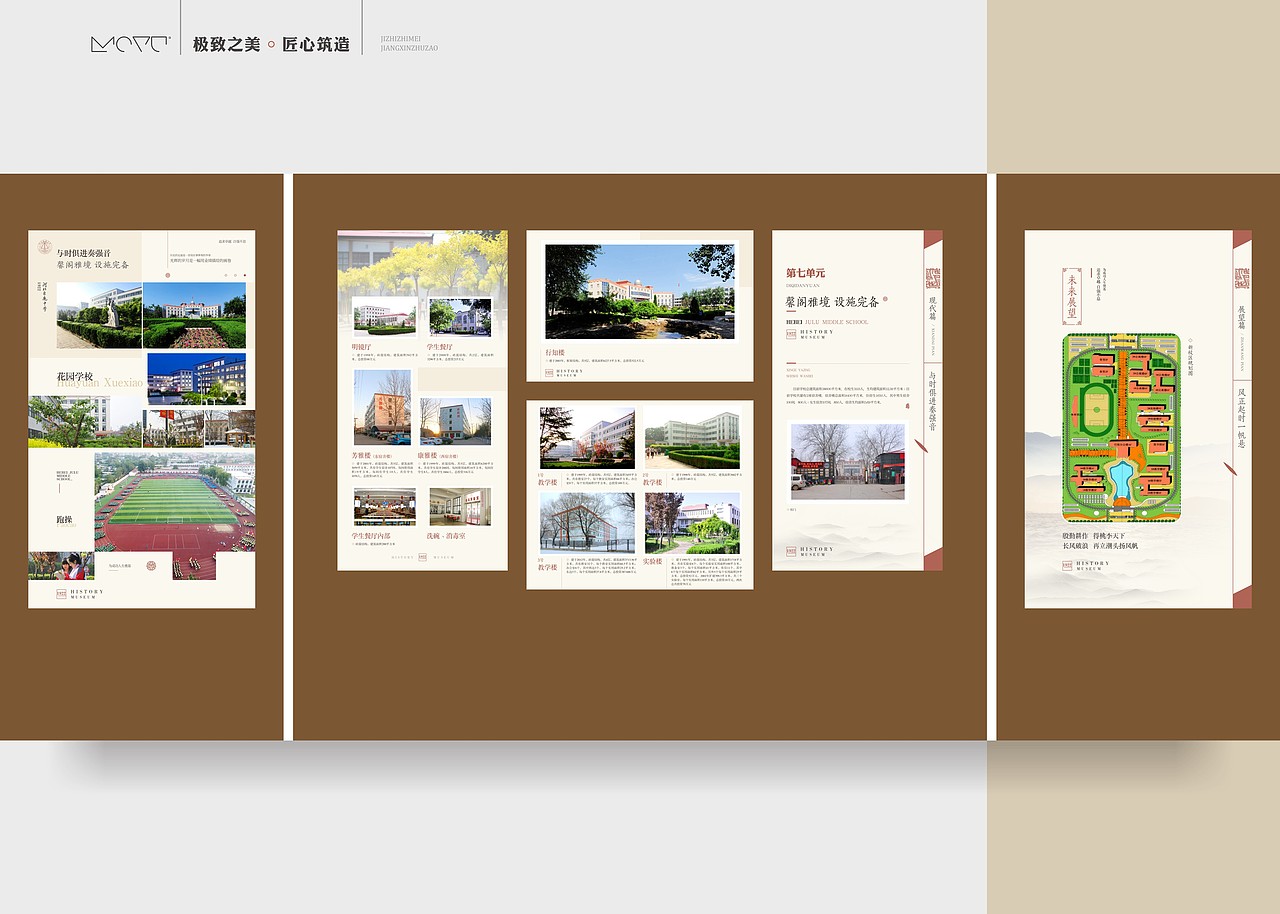
Task: Click the JIZHIZHIMEI JIANGXINZHUZAO header text
Action: 410,42
